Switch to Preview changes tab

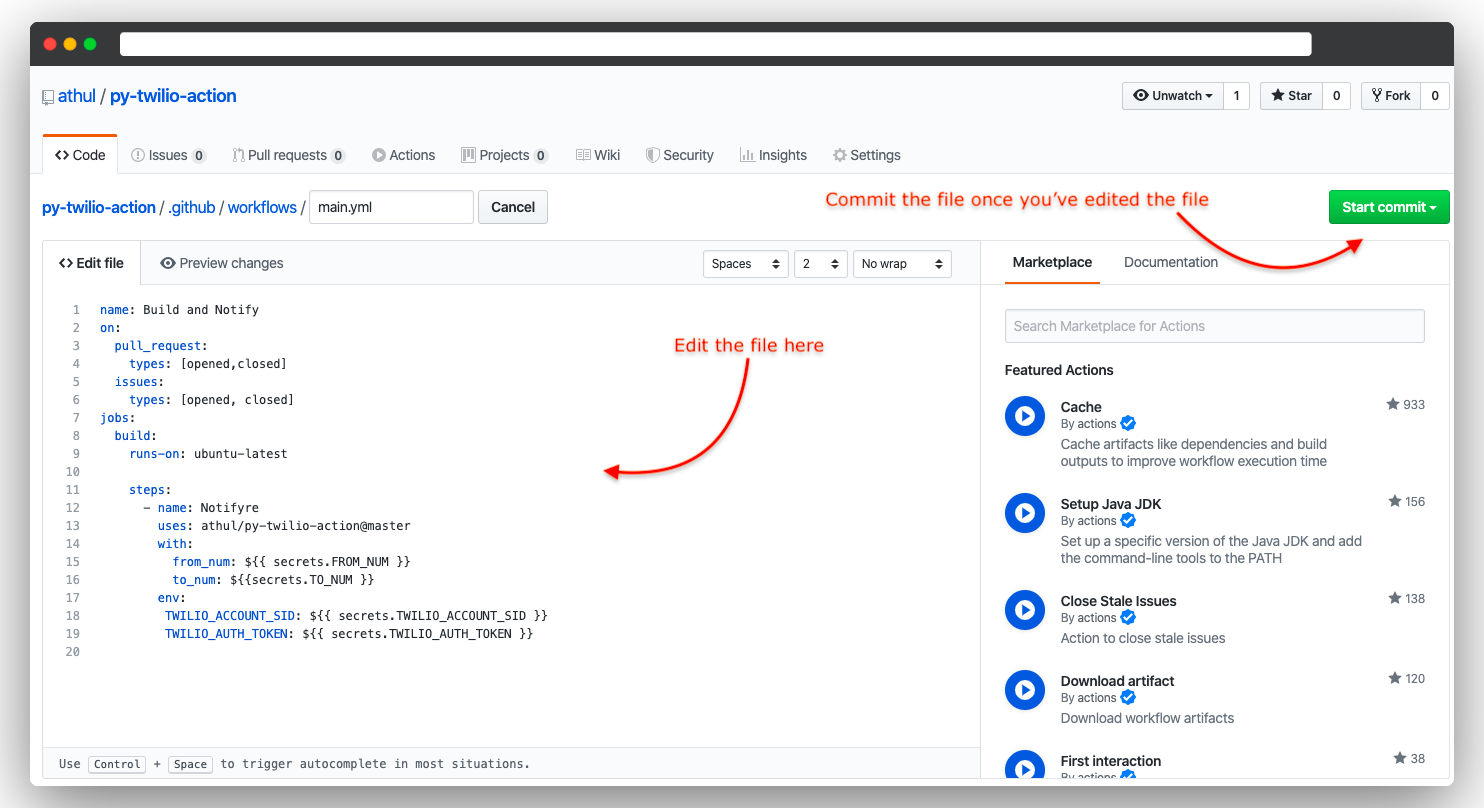222,263
